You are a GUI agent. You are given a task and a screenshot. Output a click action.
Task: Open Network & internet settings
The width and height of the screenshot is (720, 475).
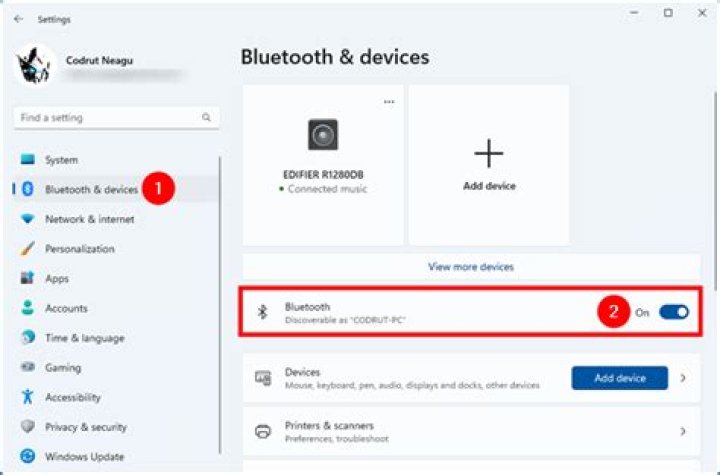click(89, 219)
